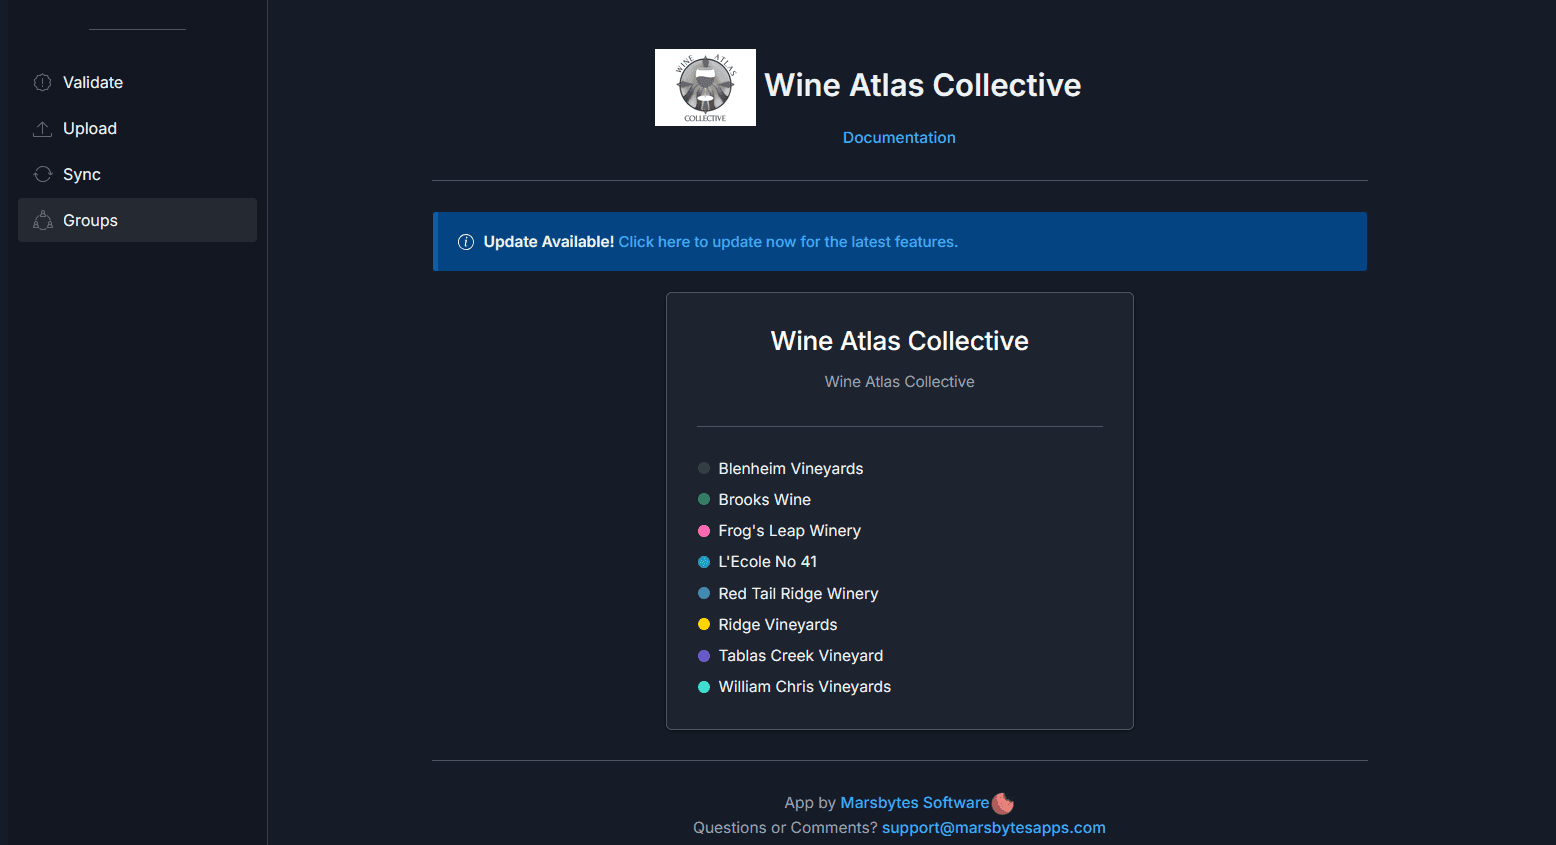This screenshot has width=1556, height=845.
Task: Open the Sync section
Action: click(x=82, y=175)
